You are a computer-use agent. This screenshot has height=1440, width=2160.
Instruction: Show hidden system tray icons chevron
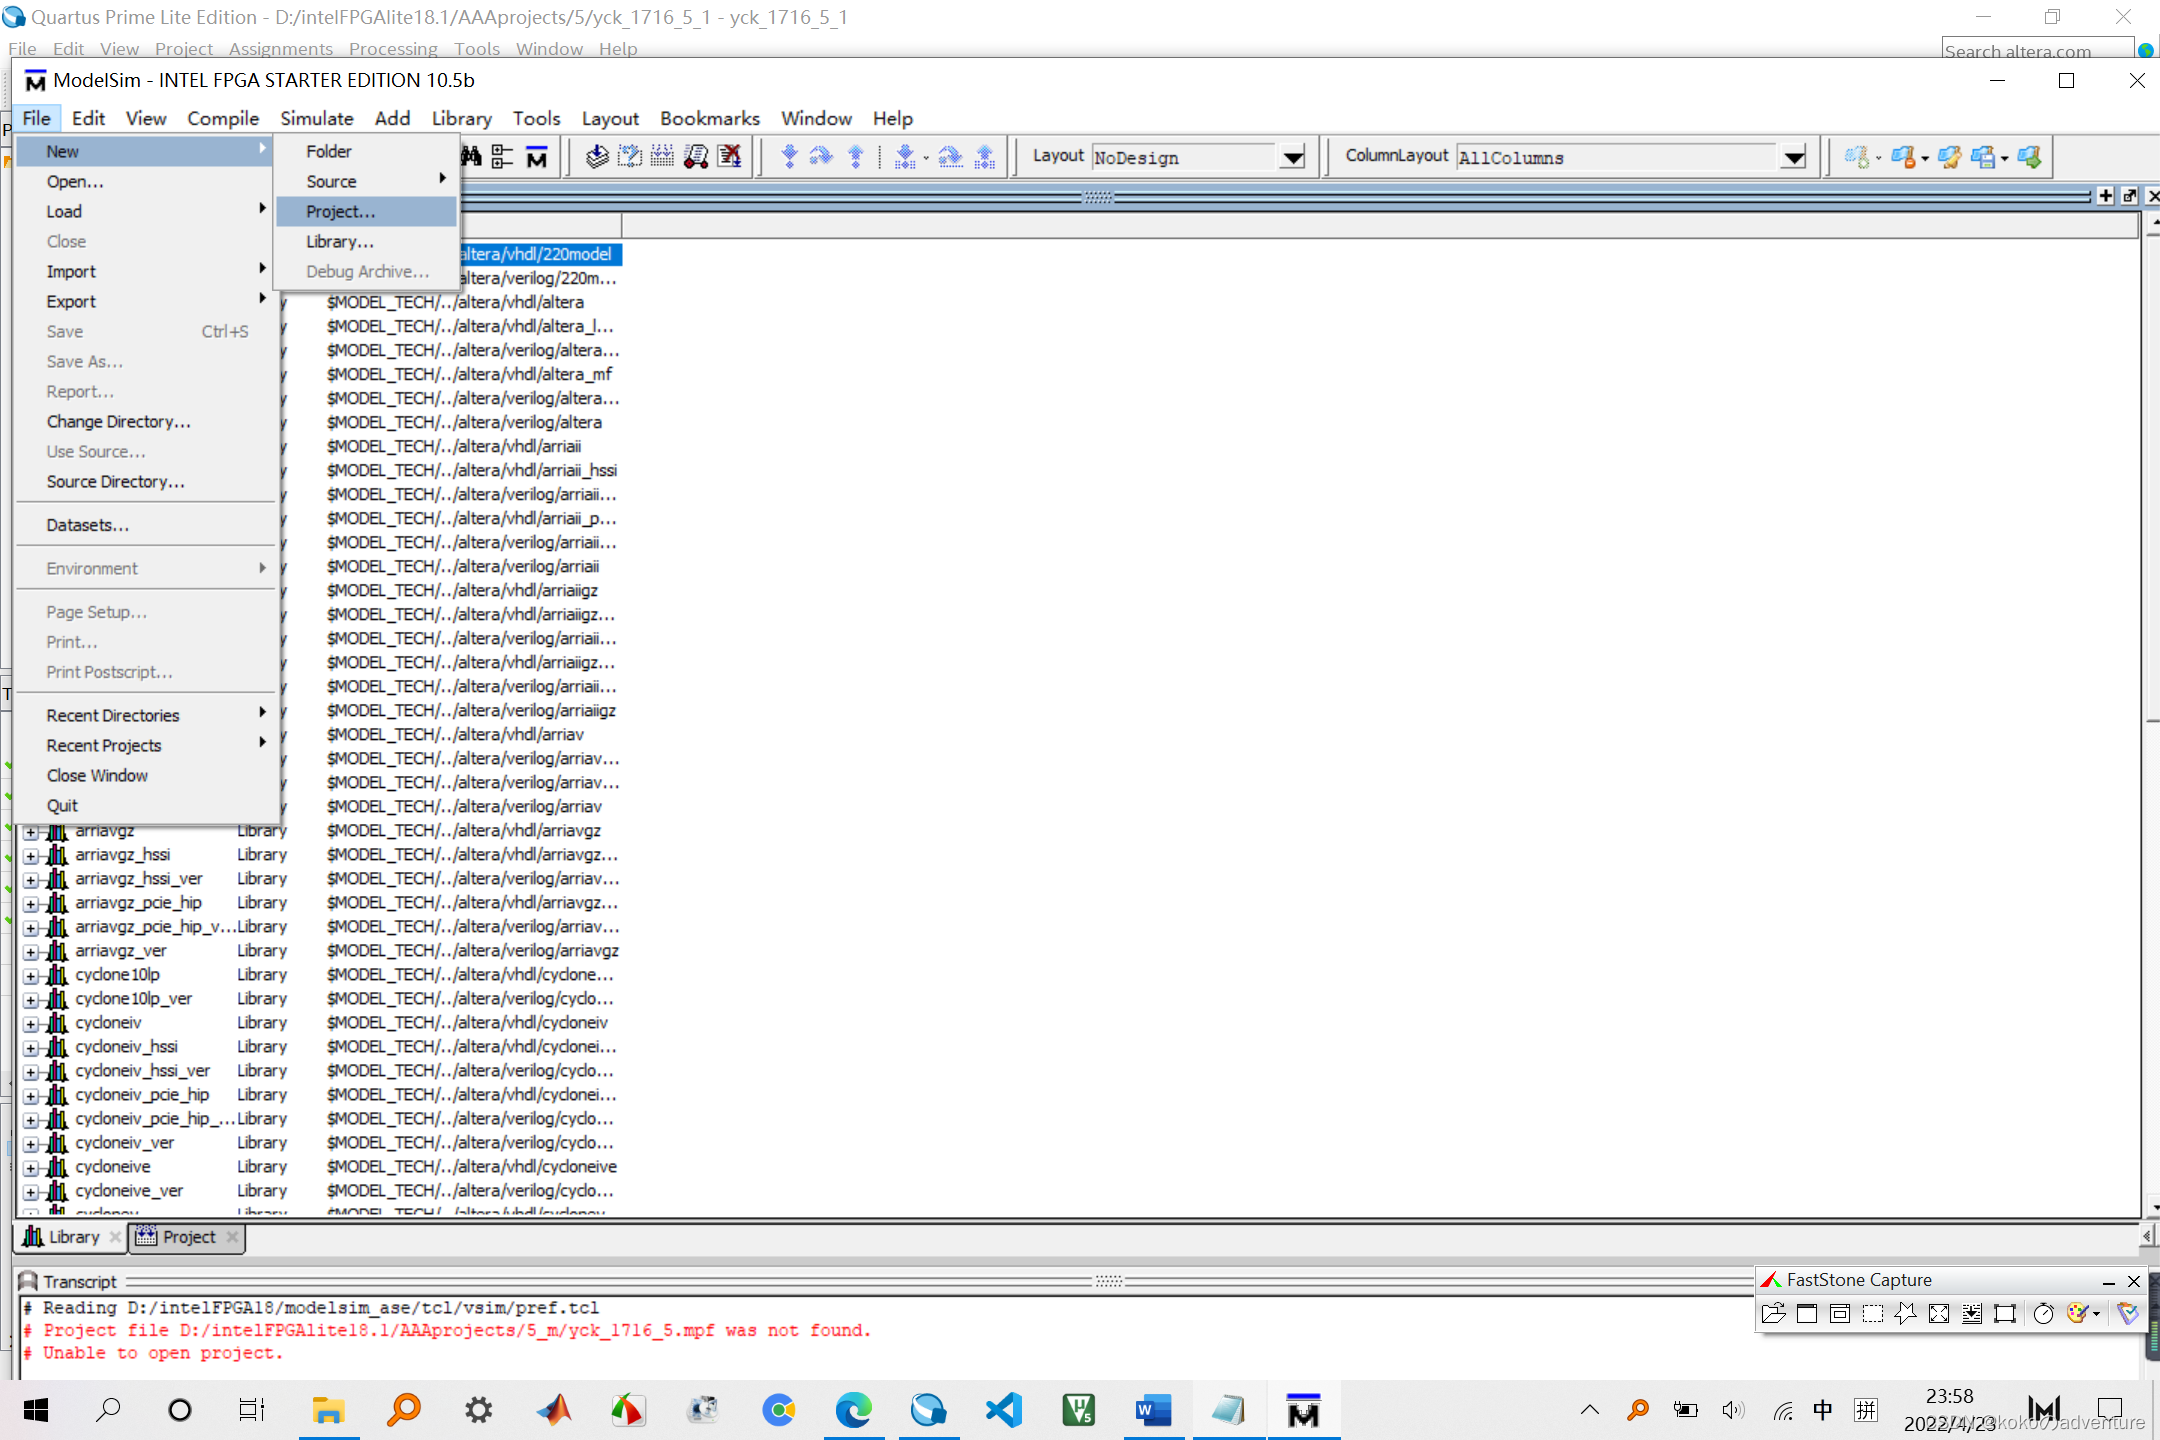pyautogui.click(x=1590, y=1410)
